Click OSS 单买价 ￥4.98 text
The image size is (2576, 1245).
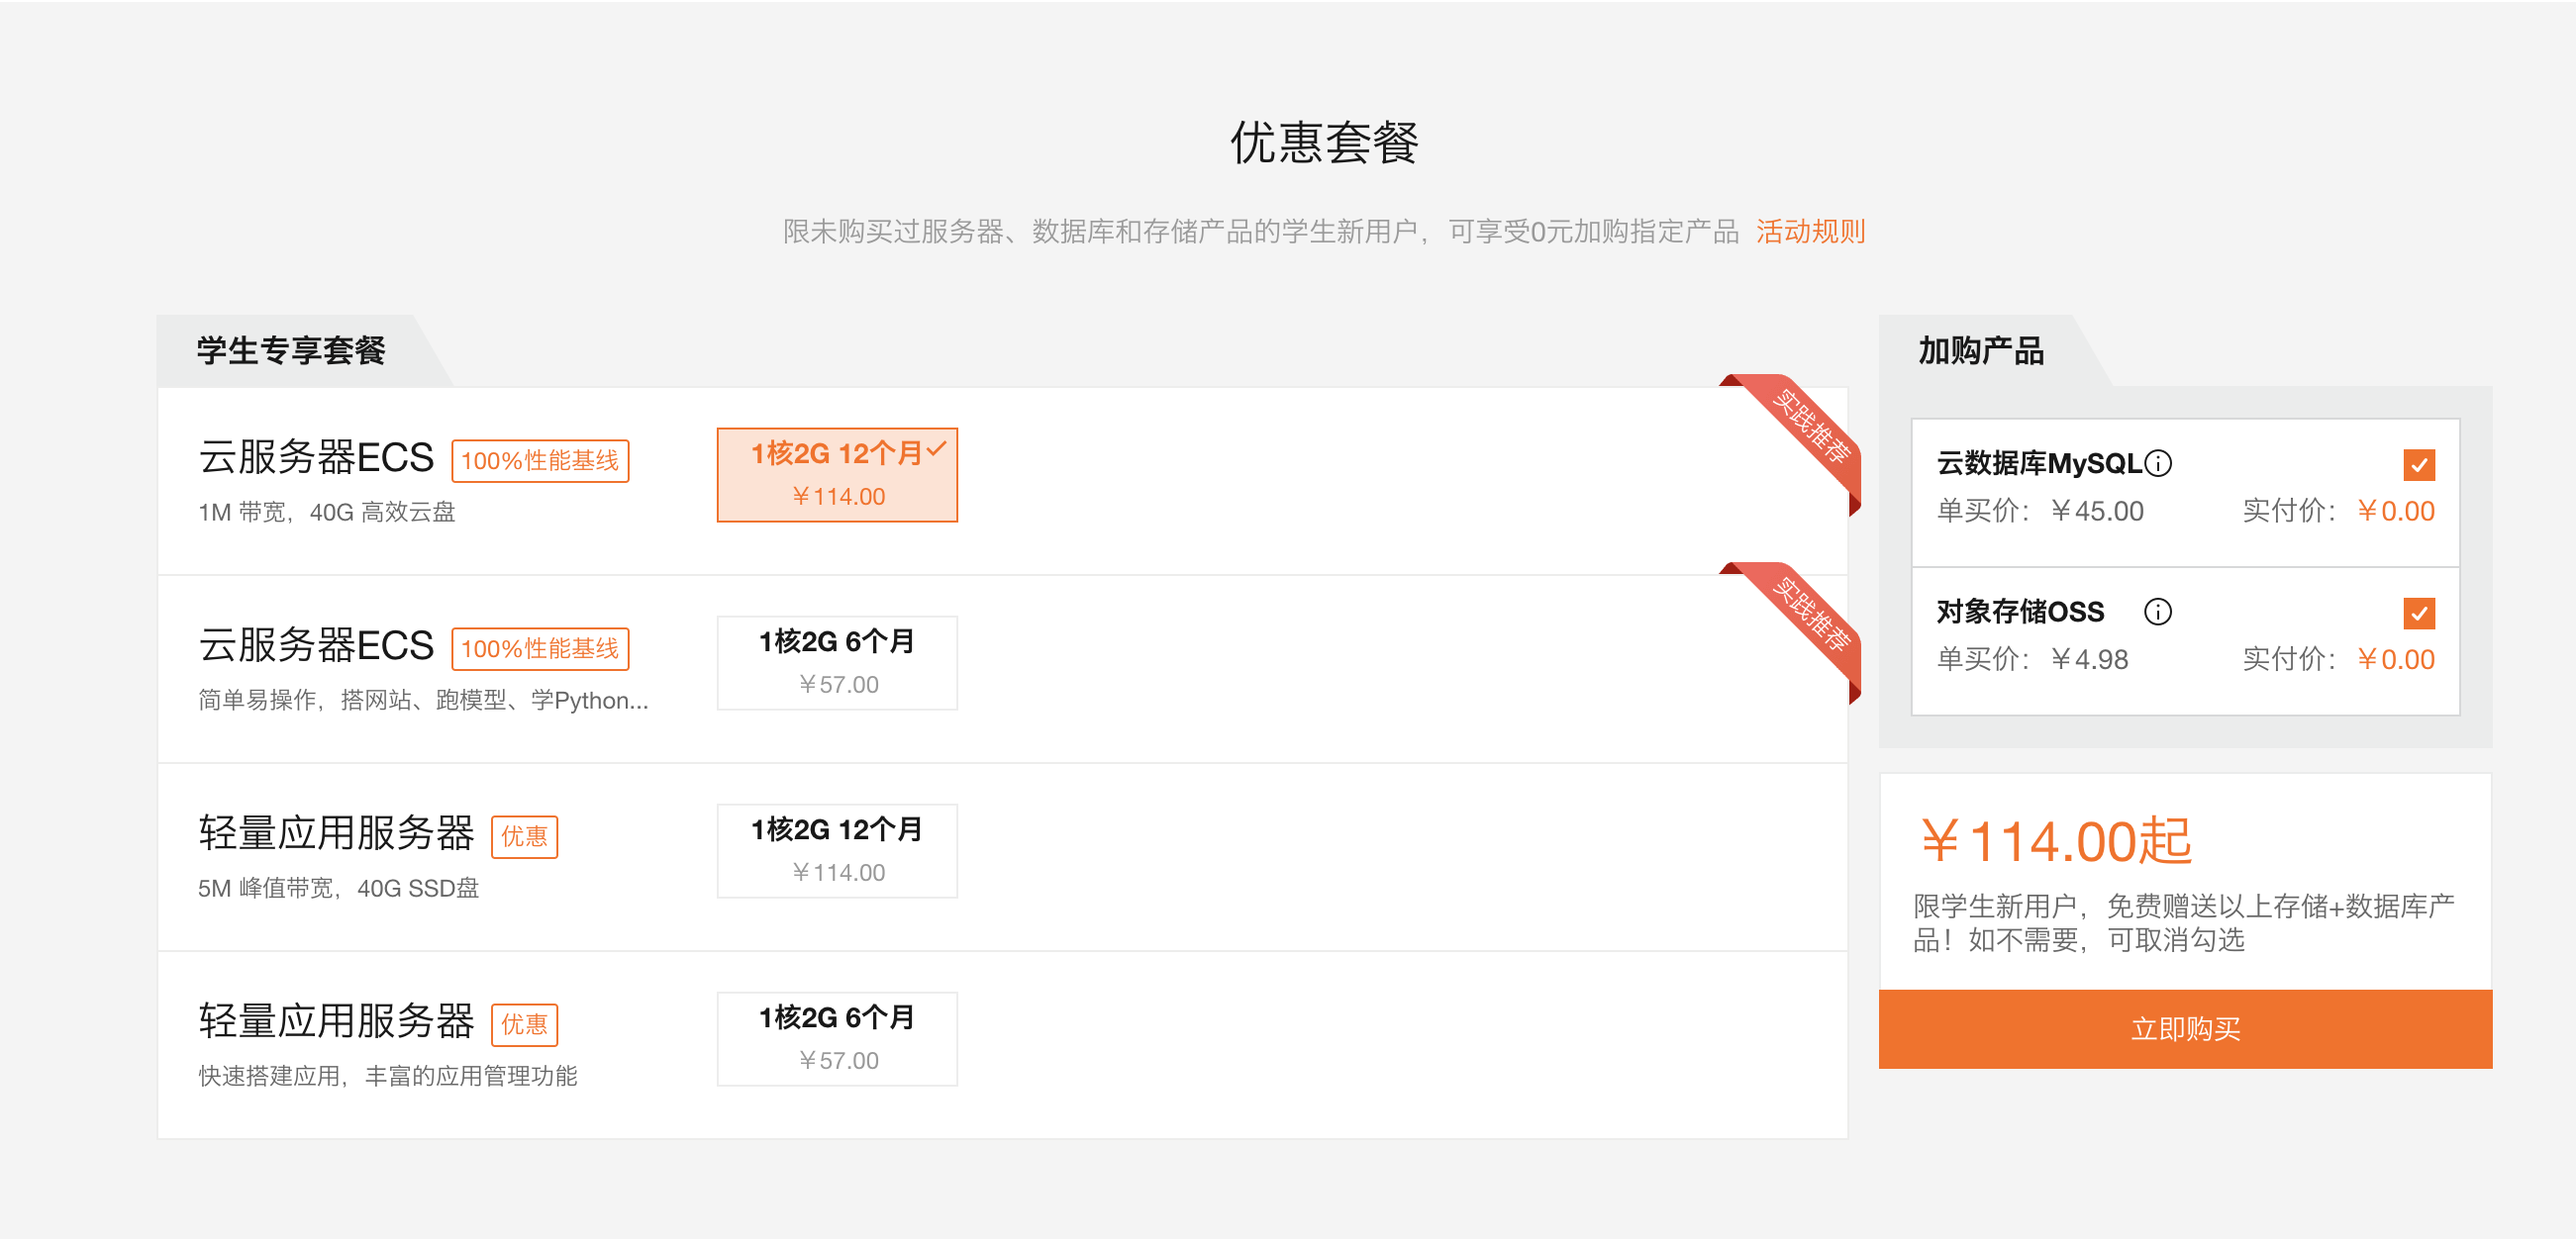click(2032, 660)
